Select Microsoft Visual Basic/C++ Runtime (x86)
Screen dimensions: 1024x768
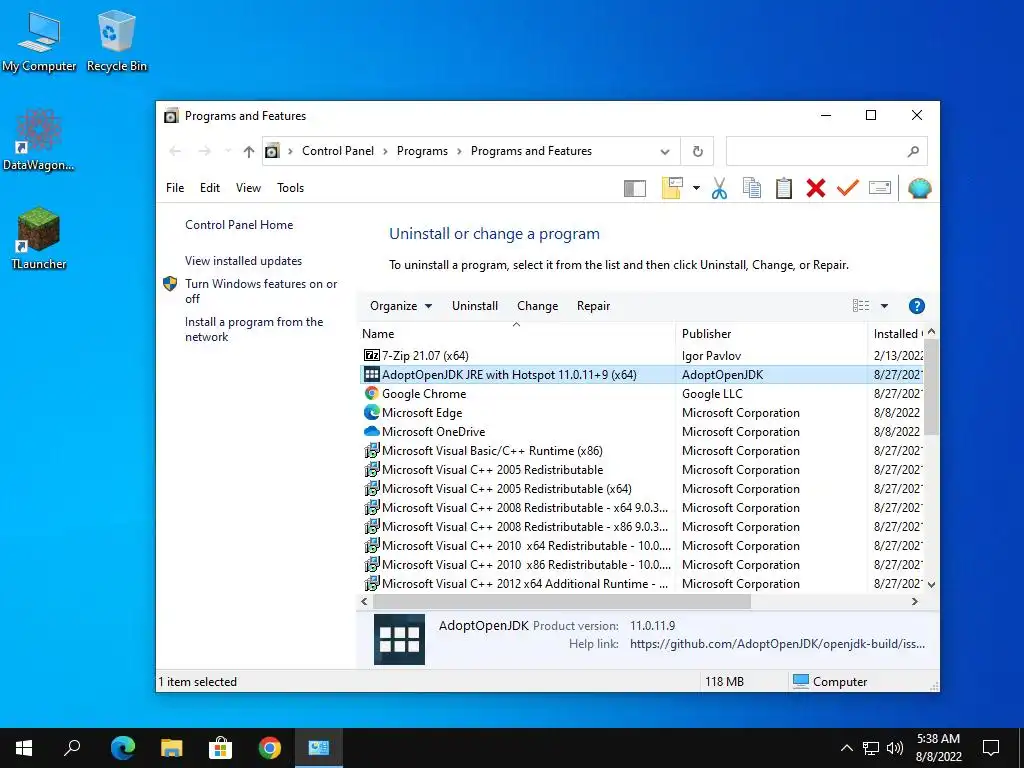[641, 451]
